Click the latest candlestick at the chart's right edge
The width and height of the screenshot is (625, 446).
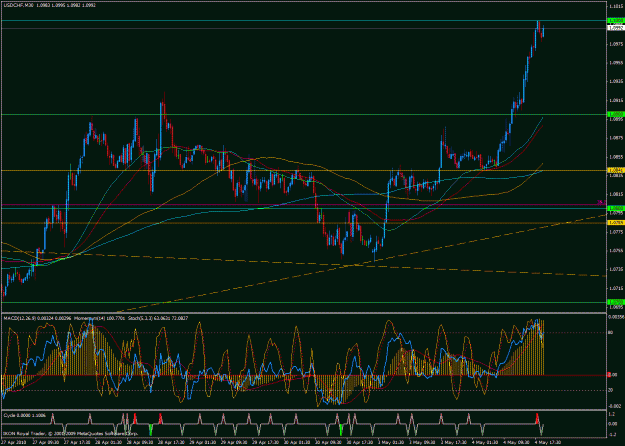click(543, 31)
